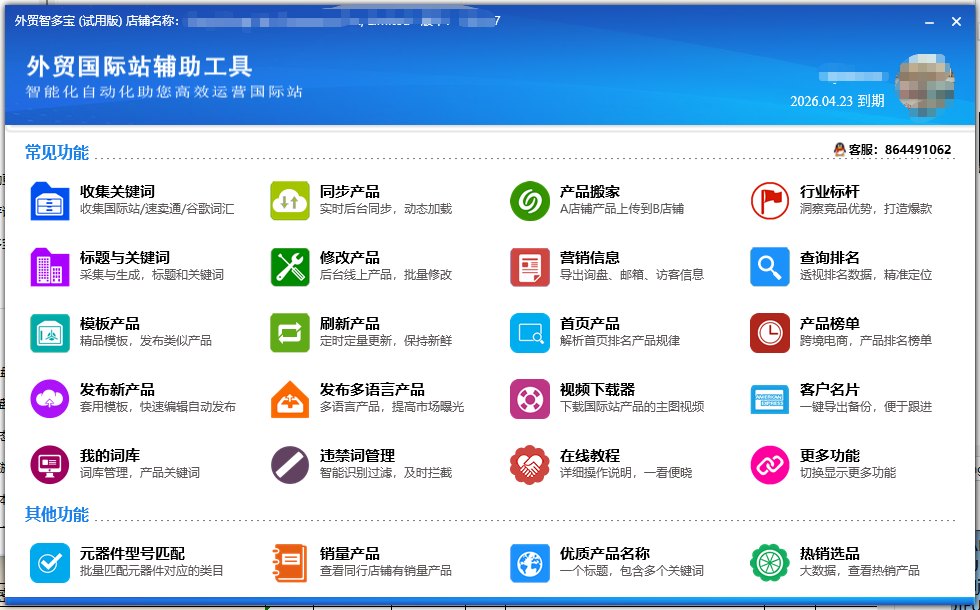This screenshot has height=610, width=980.
Task: Click description 下载国际站产品的主图视频
Action: tap(632, 407)
